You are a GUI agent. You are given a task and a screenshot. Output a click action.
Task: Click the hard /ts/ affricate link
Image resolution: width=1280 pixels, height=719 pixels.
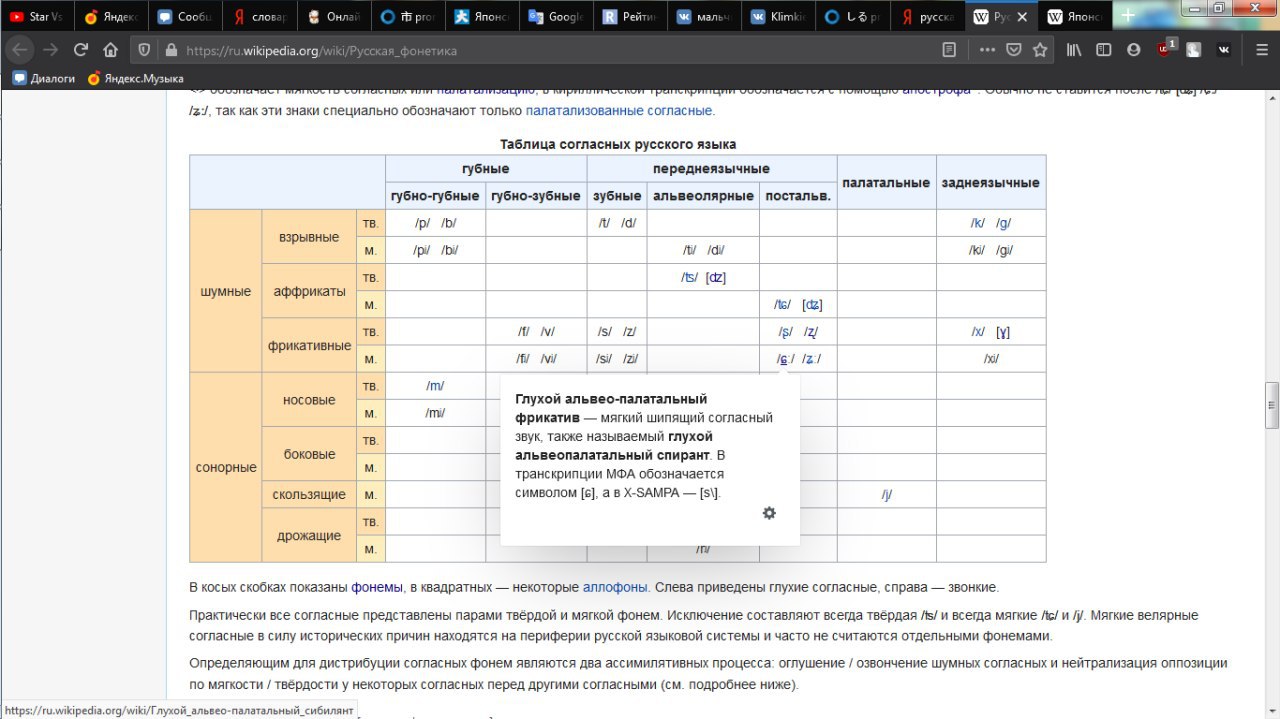pos(690,278)
